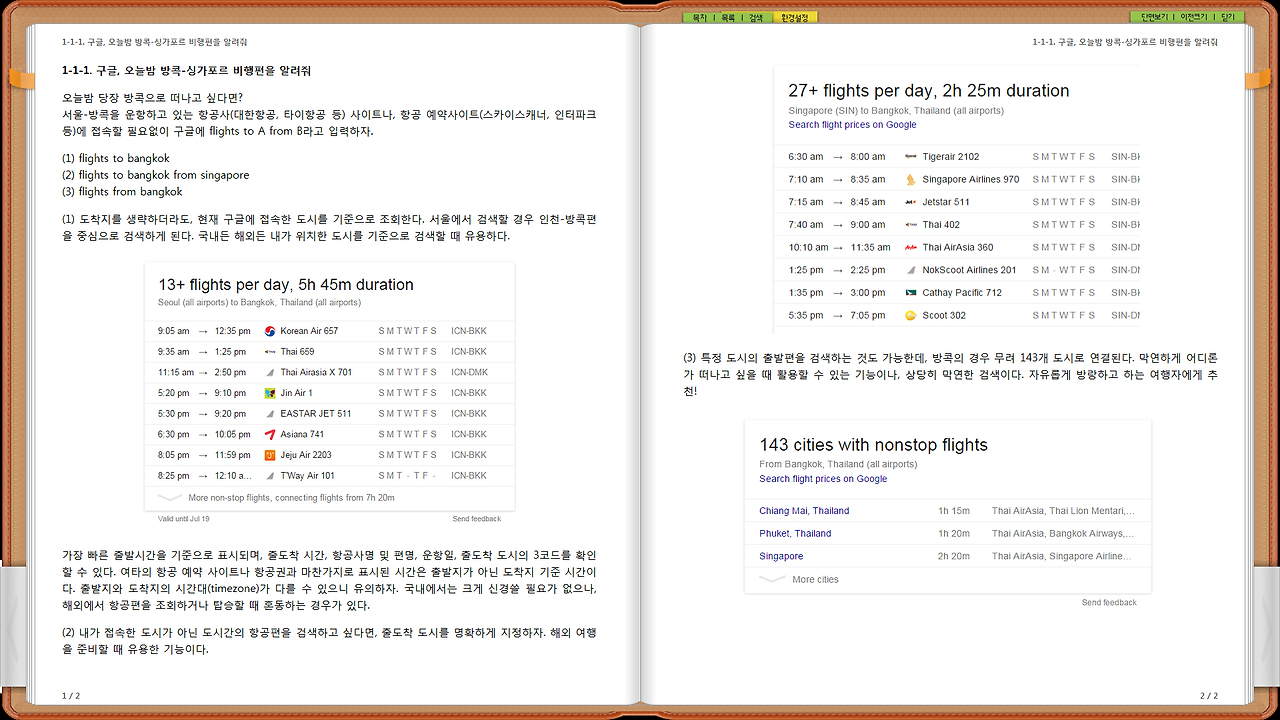Image resolution: width=1280 pixels, height=720 pixels.
Task: Click the 1h 15m Chiang Mai duration
Action: 954,511
